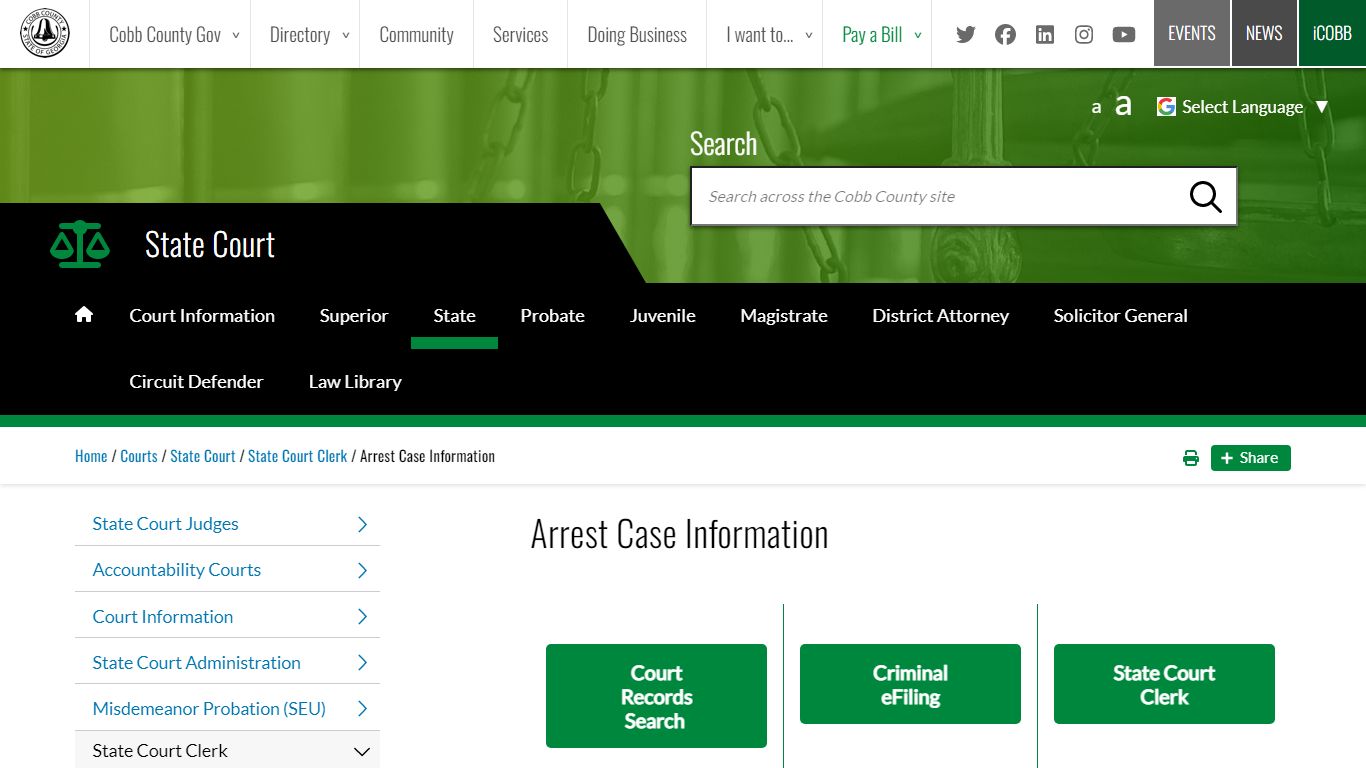1366x768 pixels.
Task: Increase text size with large 'a'
Action: tap(1123, 105)
